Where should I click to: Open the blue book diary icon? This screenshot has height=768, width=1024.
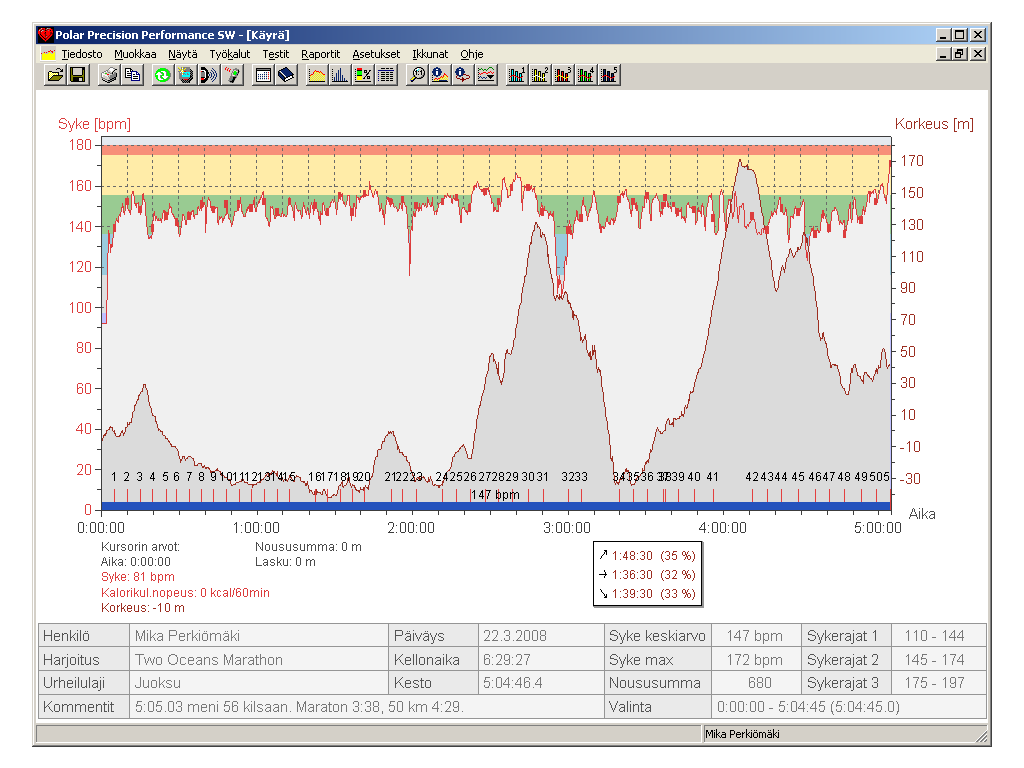point(286,75)
